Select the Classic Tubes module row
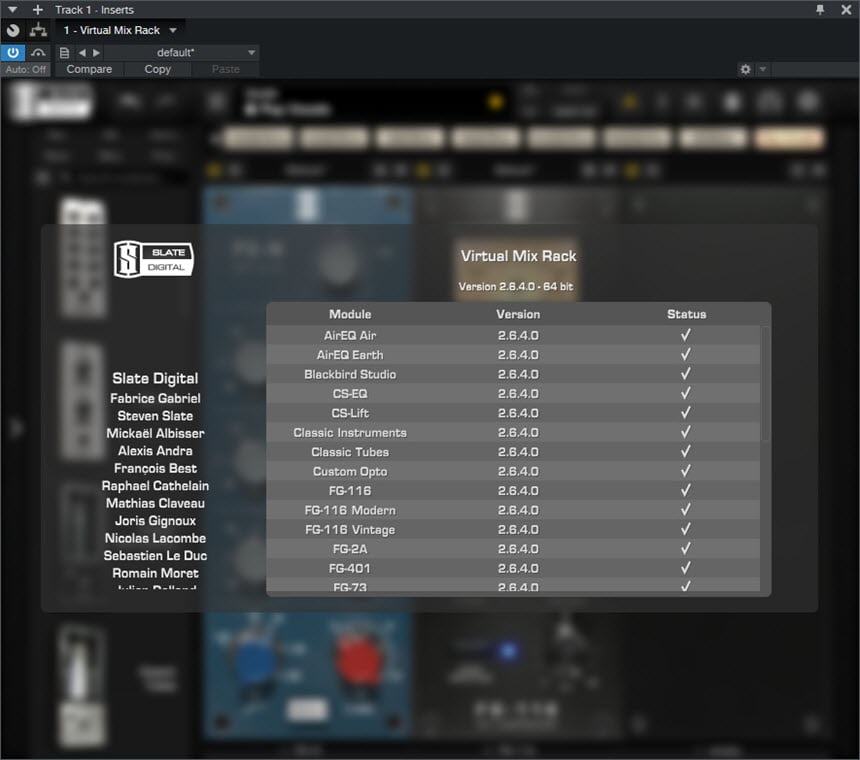 pyautogui.click(x=513, y=452)
